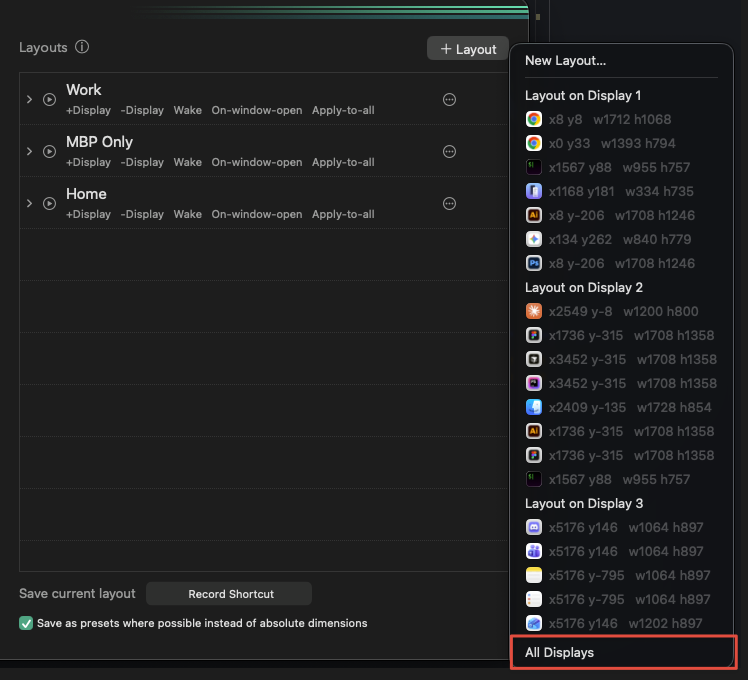Toggle -Display trigger for Work layout
This screenshot has width=748, height=680.
point(142,110)
